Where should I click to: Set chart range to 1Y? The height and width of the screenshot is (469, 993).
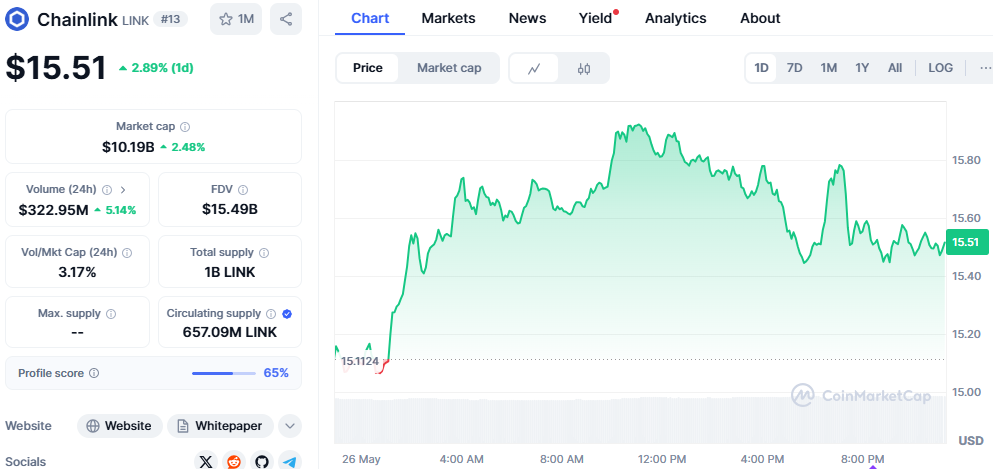click(862, 68)
